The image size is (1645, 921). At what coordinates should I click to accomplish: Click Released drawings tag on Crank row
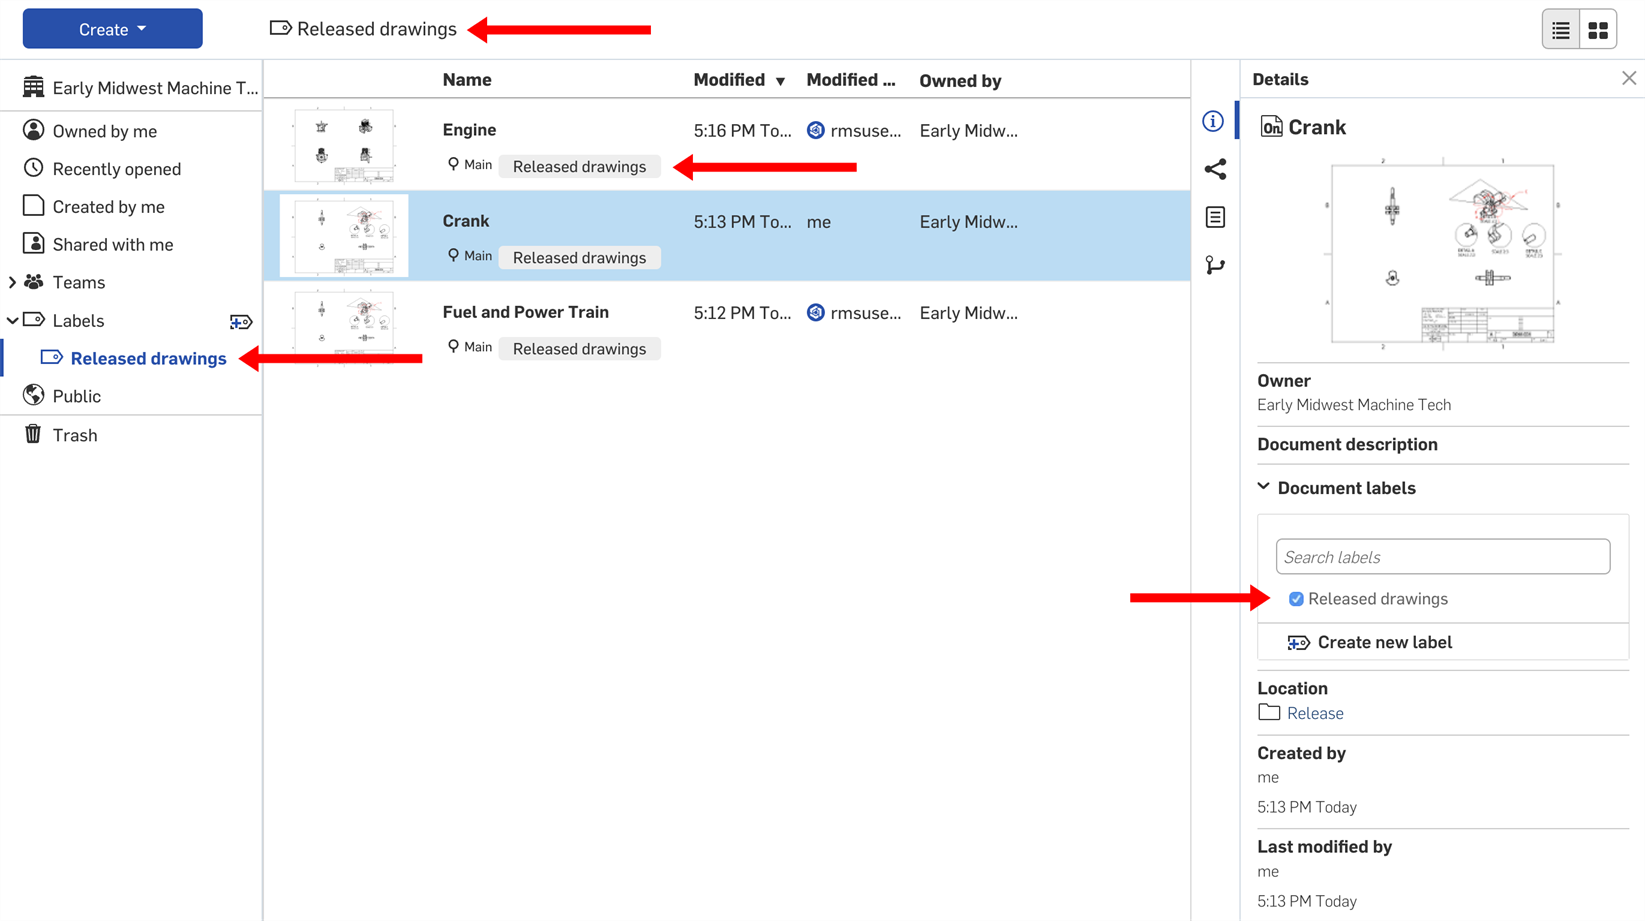pos(579,258)
